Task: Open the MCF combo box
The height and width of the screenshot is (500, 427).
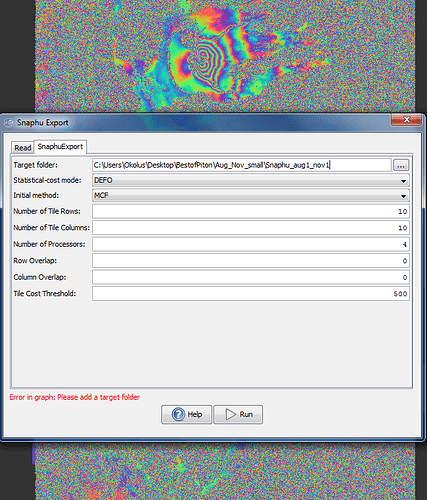Action: tap(251, 196)
